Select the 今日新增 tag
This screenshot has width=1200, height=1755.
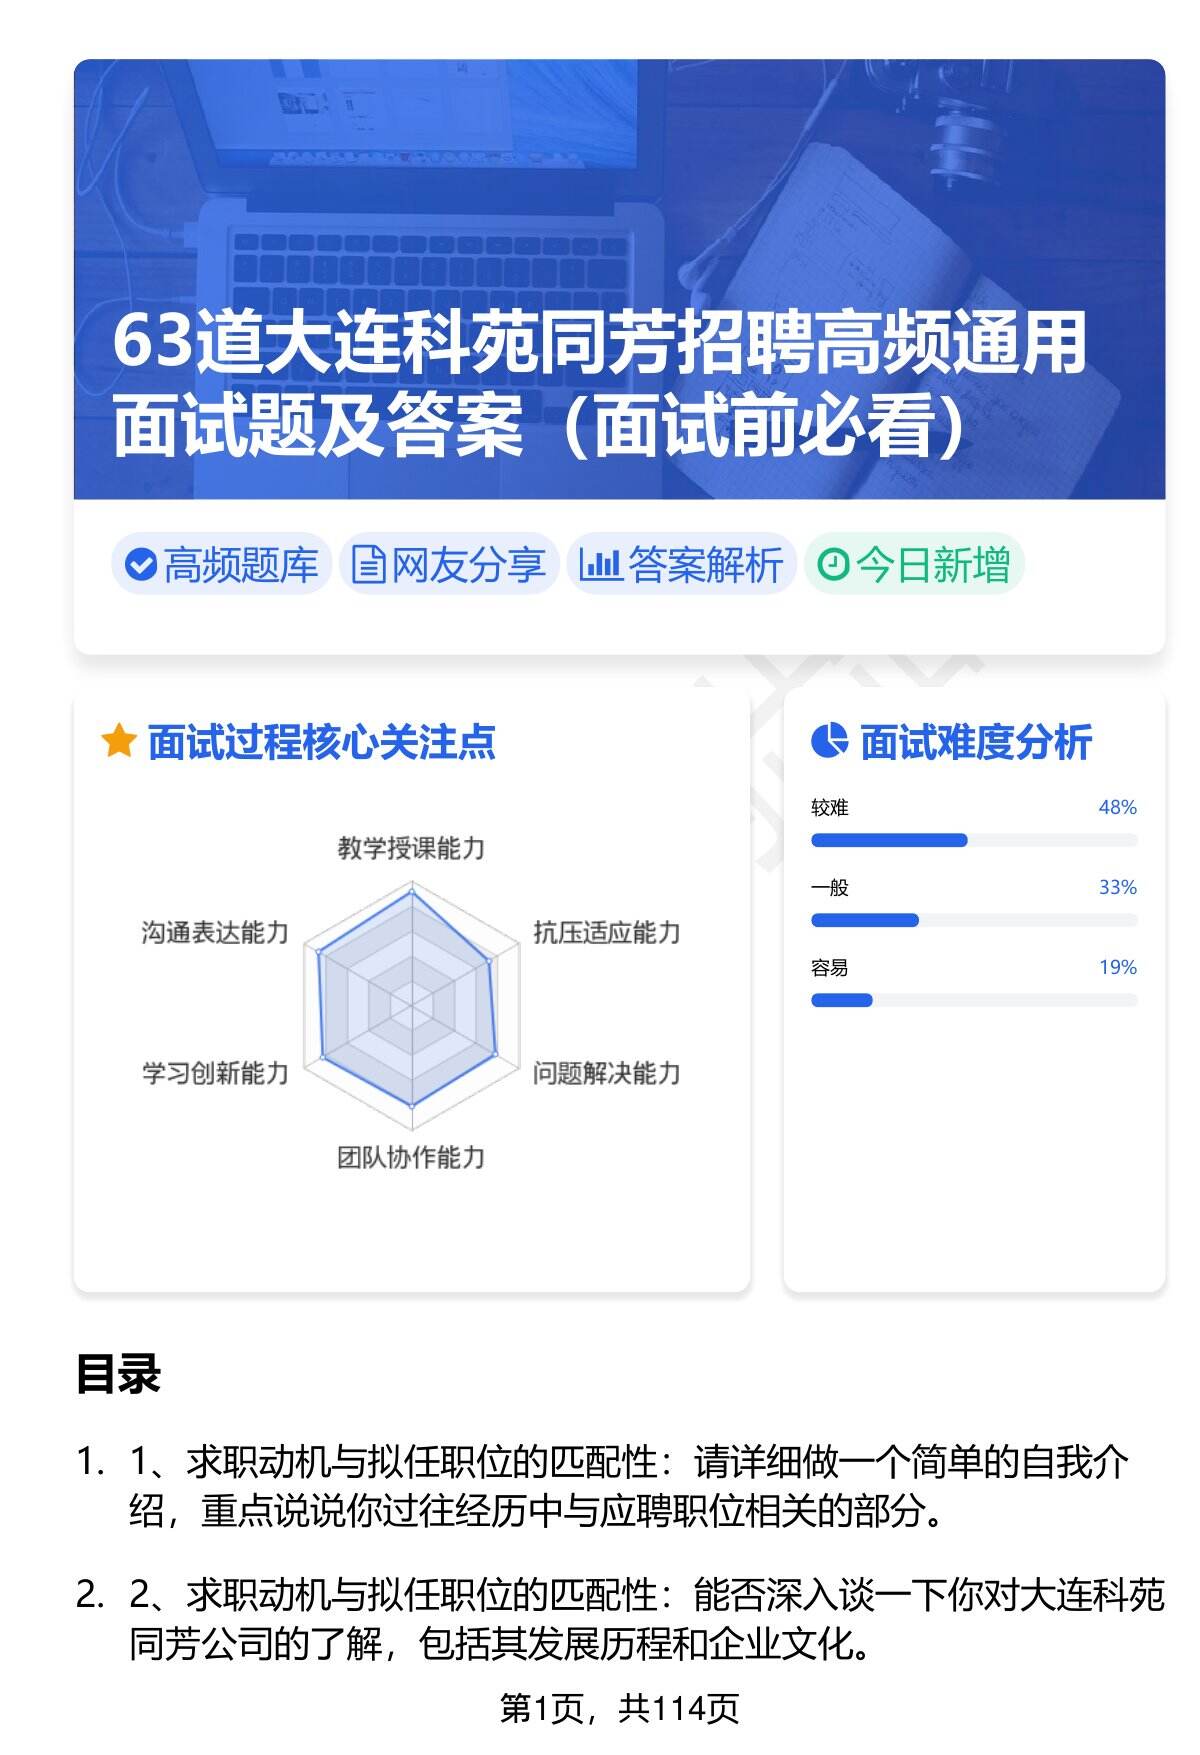coord(914,565)
